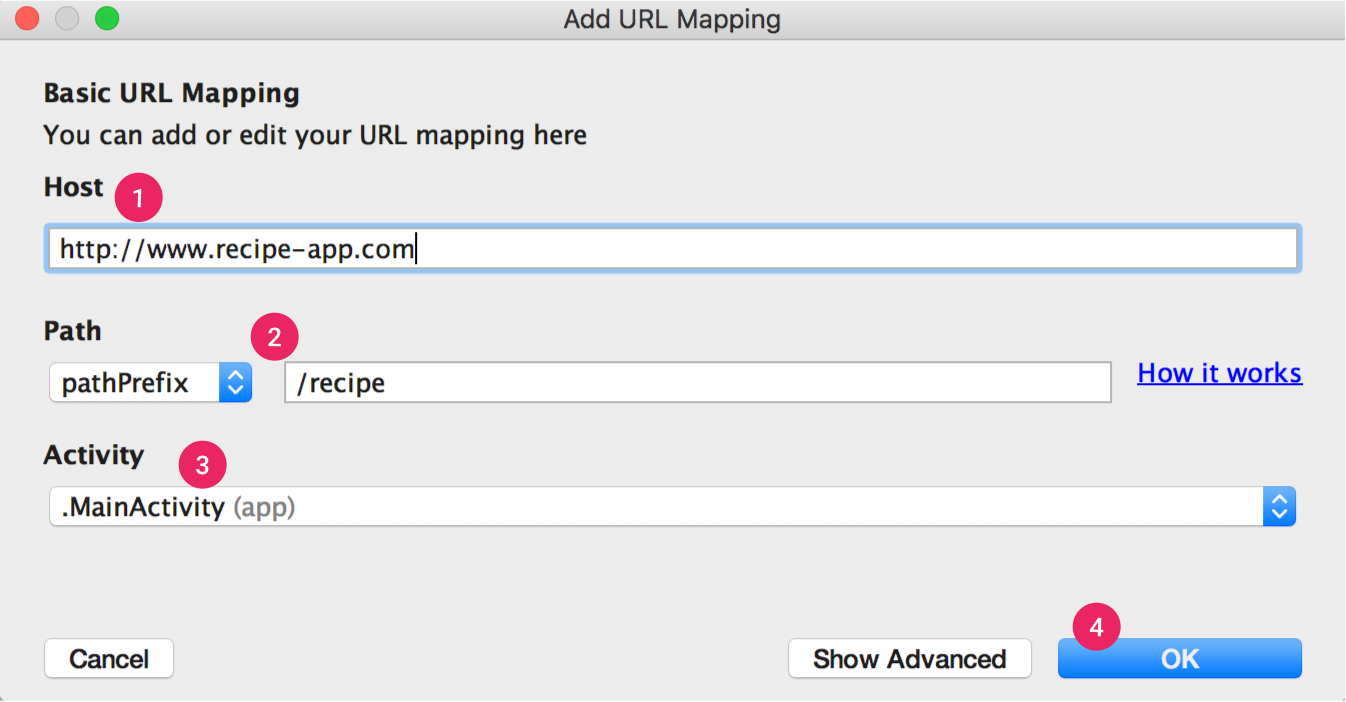
Task: Click Show Advanced to reveal more options
Action: pos(909,658)
